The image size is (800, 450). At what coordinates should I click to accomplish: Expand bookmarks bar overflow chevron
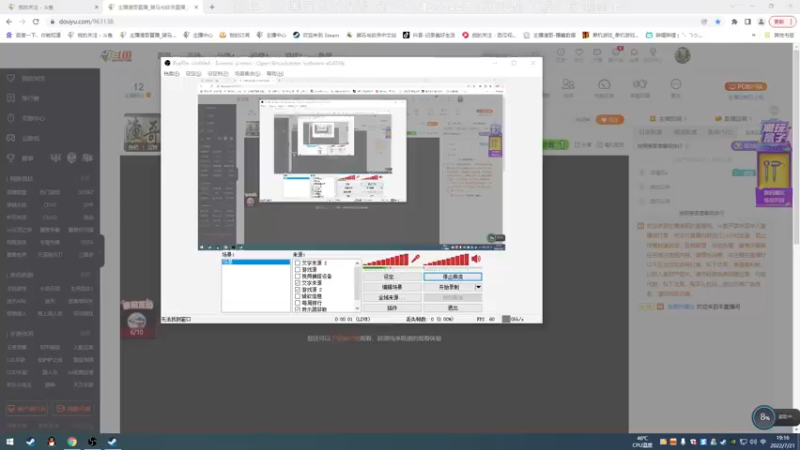pyautogui.click(x=754, y=35)
